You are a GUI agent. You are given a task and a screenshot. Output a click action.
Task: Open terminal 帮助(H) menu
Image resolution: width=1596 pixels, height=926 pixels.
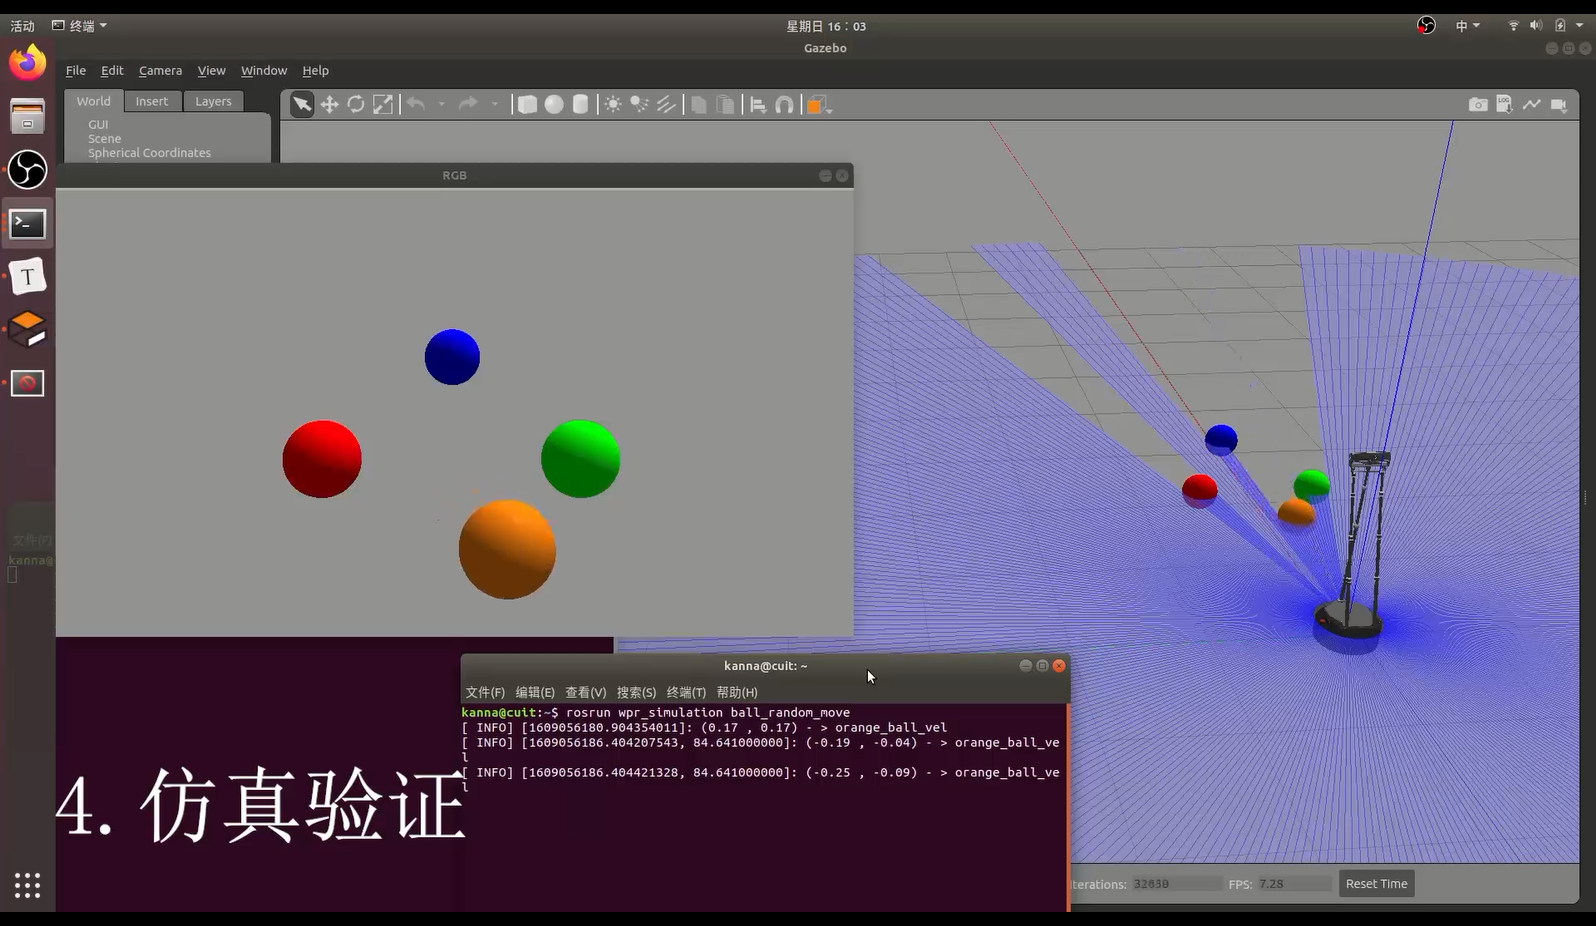point(737,692)
